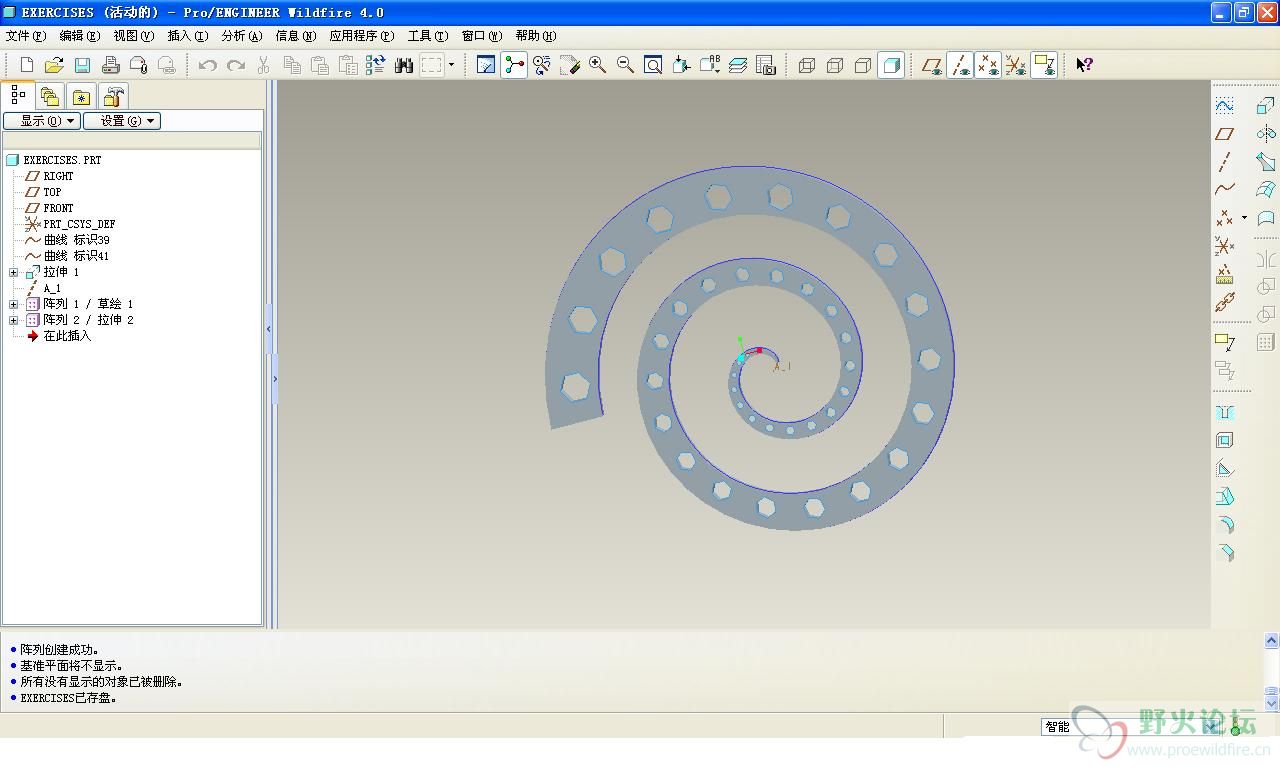1280x768 pixels.
Task: Switch to no hidden display mode
Action: click(x=863, y=65)
